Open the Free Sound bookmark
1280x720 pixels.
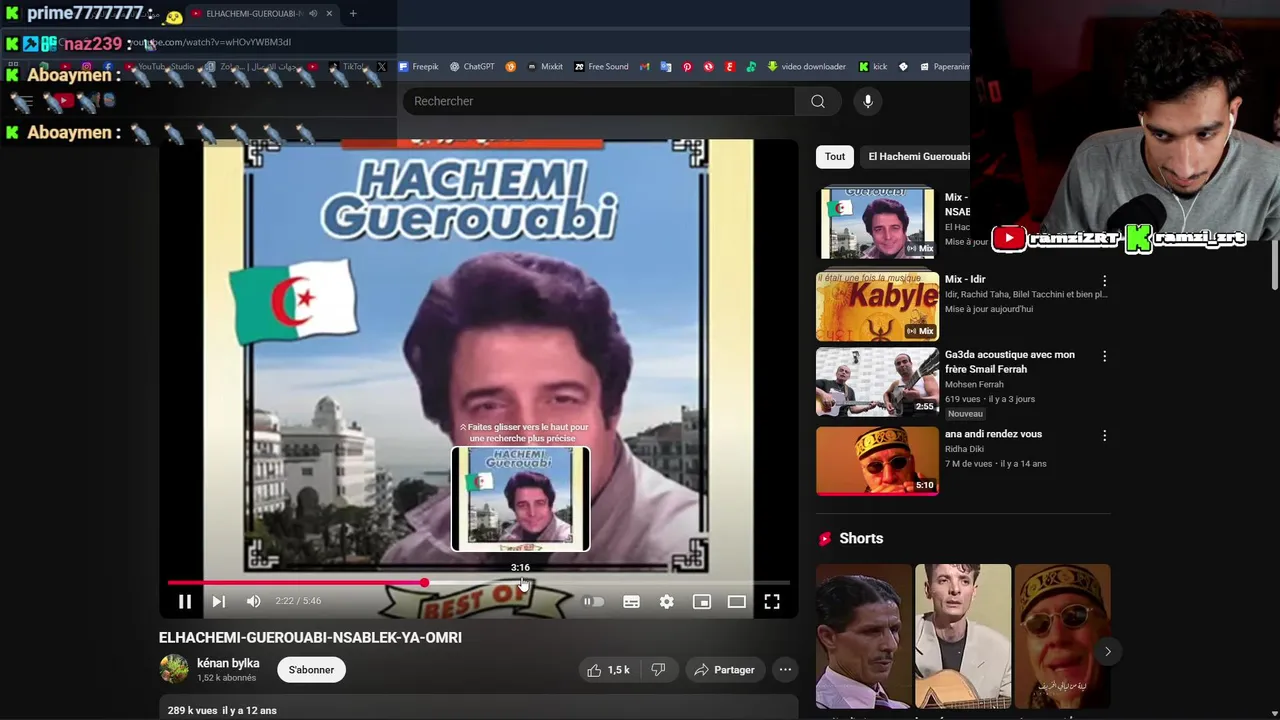point(601,67)
